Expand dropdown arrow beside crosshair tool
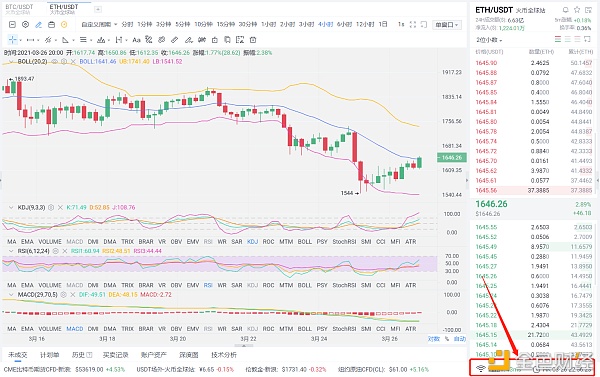 [20, 40]
